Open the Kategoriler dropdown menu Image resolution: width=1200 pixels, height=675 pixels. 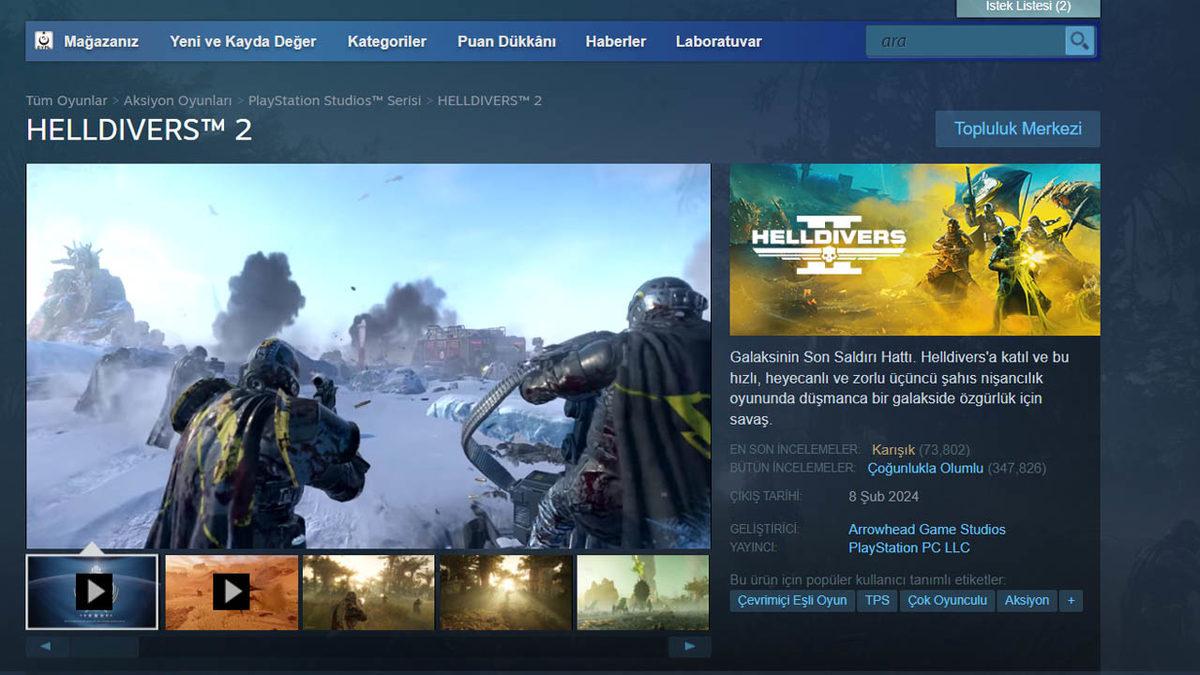(x=386, y=41)
